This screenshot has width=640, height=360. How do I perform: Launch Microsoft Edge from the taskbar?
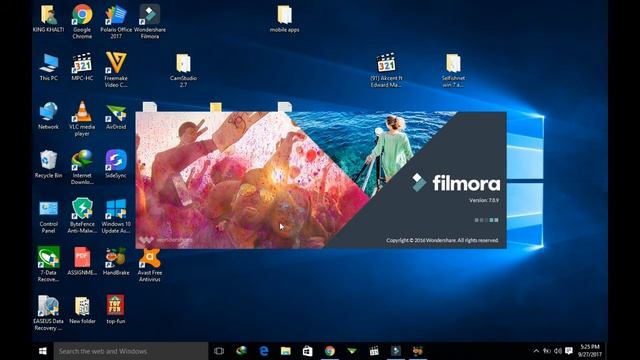pos(264,351)
